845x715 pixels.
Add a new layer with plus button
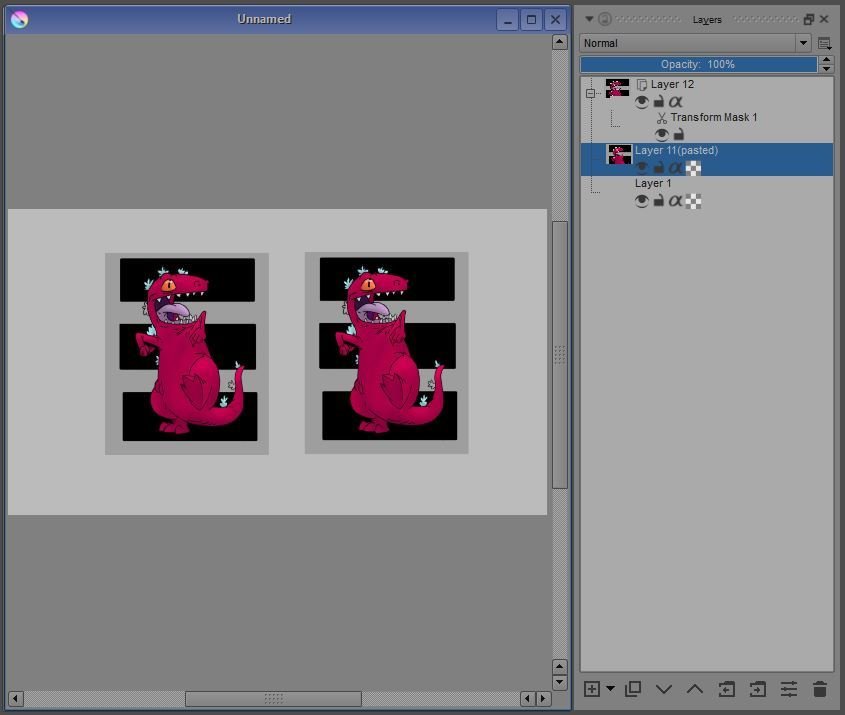(x=592, y=689)
